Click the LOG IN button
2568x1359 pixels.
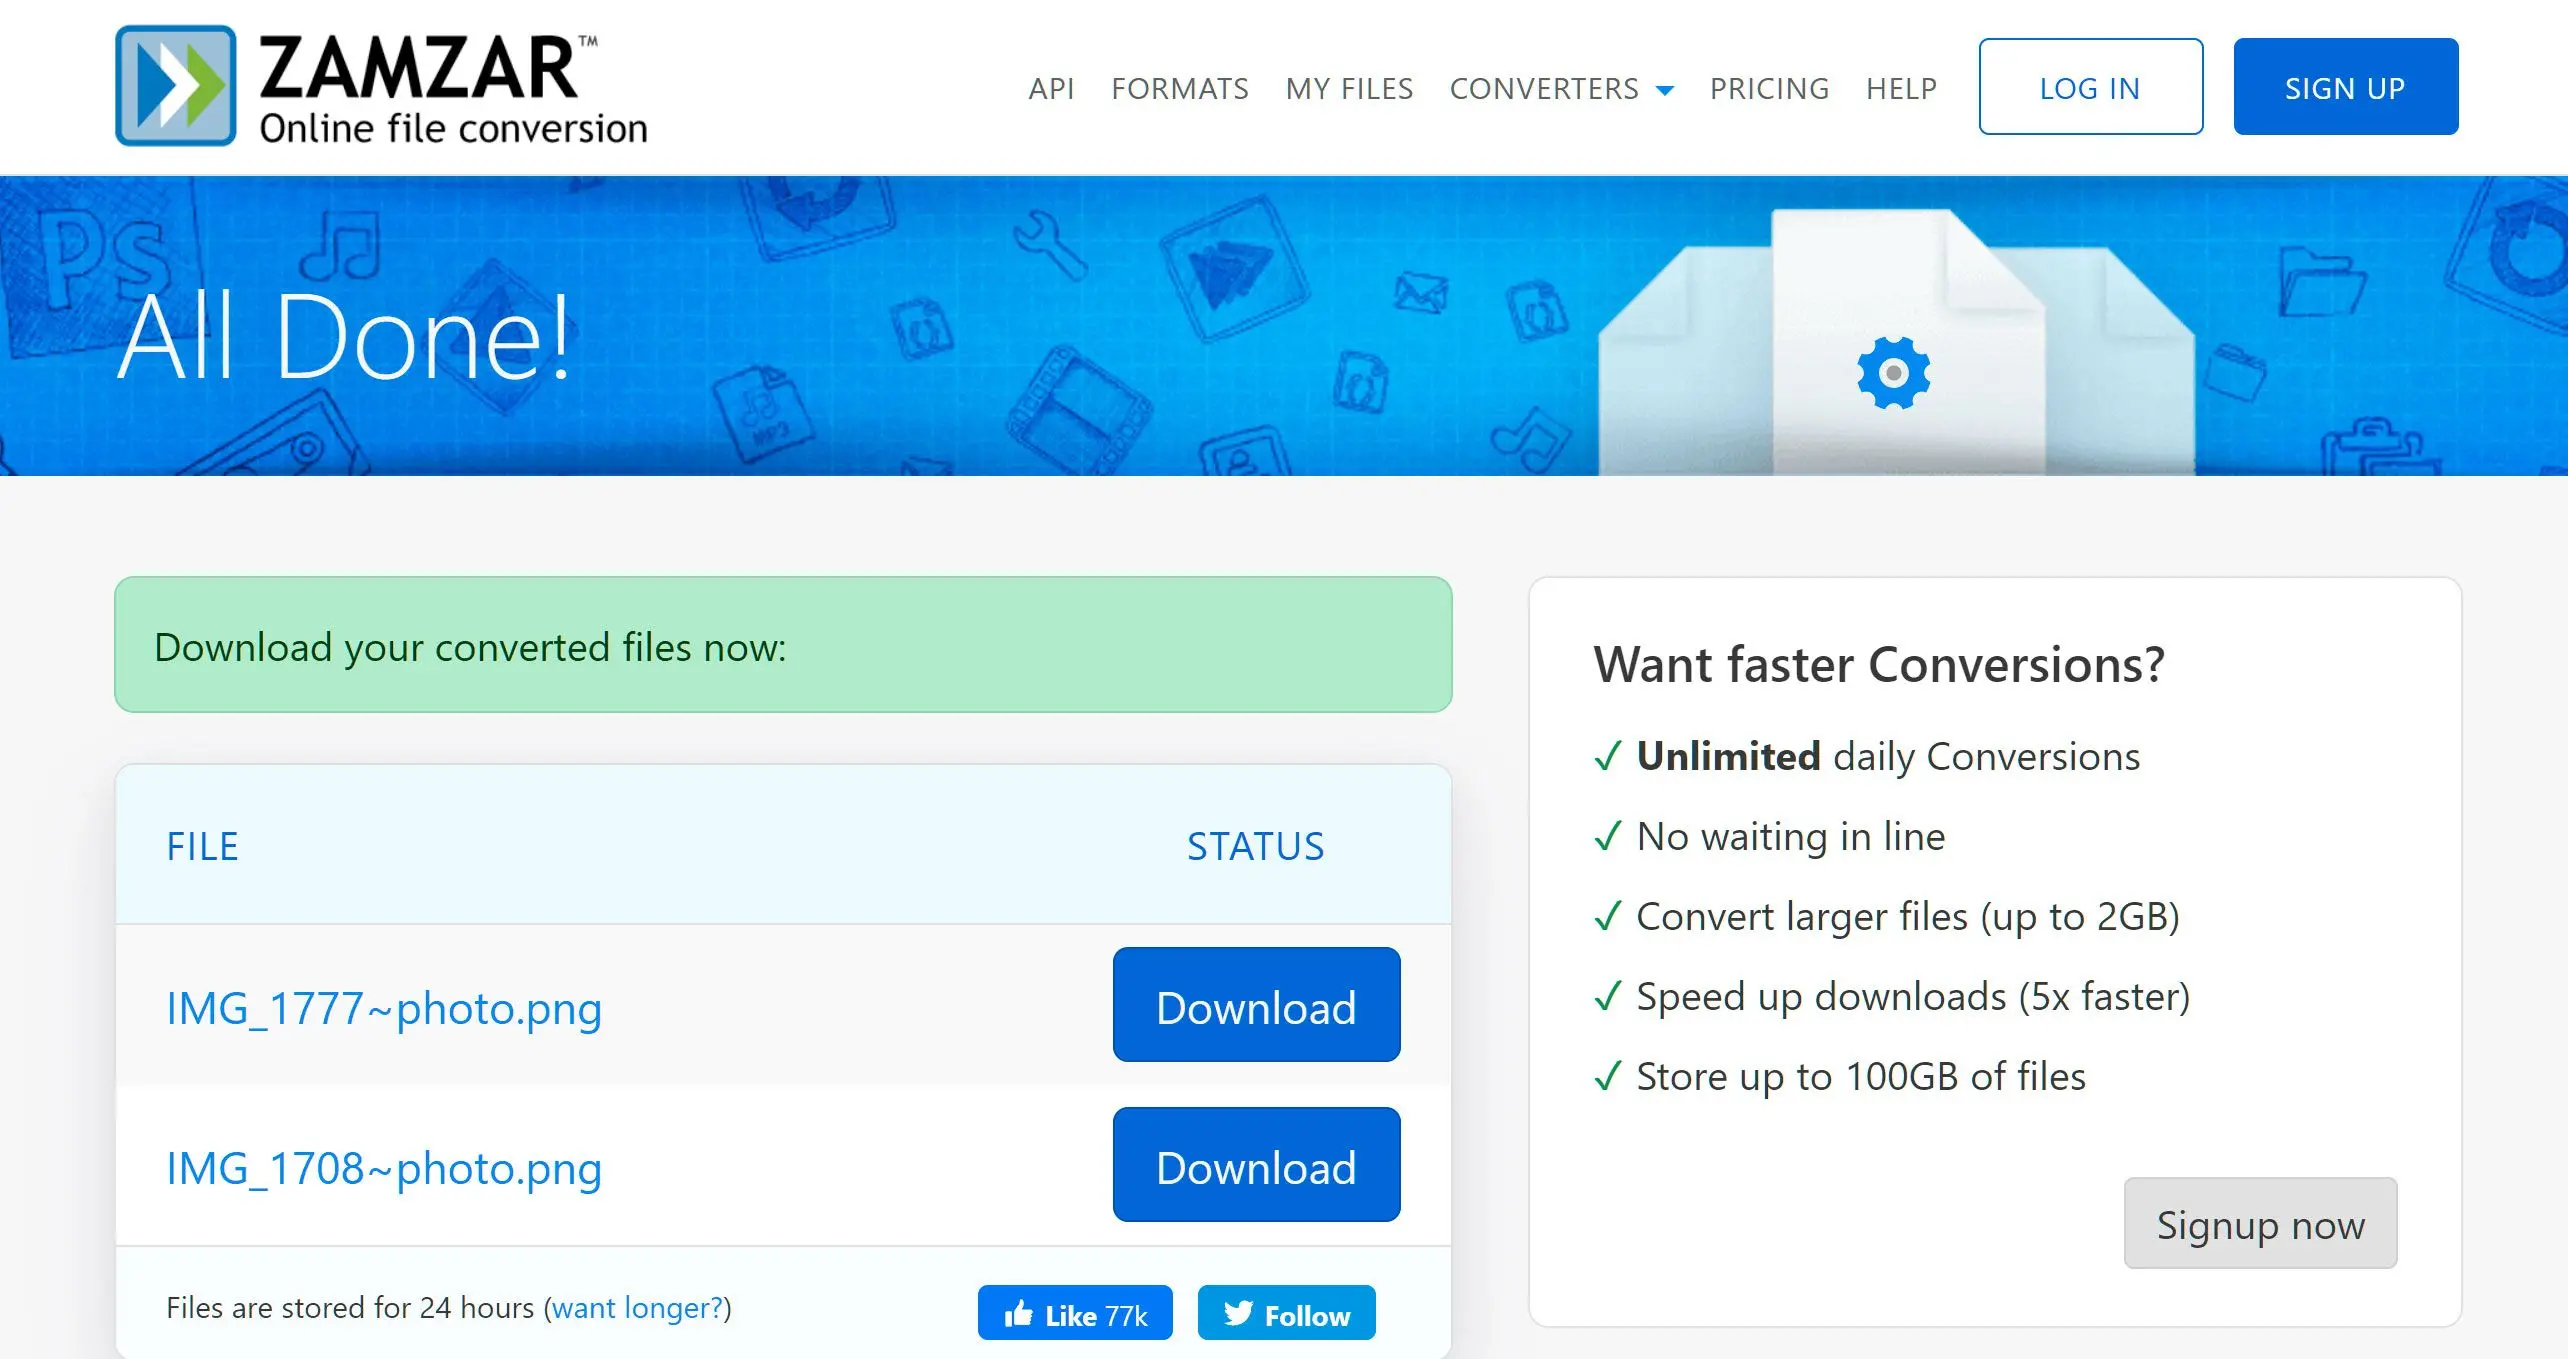click(2090, 87)
